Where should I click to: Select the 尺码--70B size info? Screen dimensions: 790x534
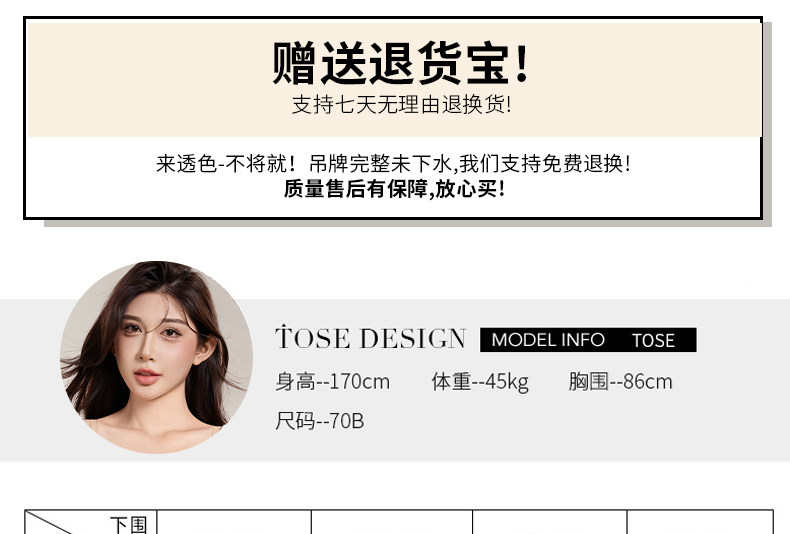coord(319,421)
